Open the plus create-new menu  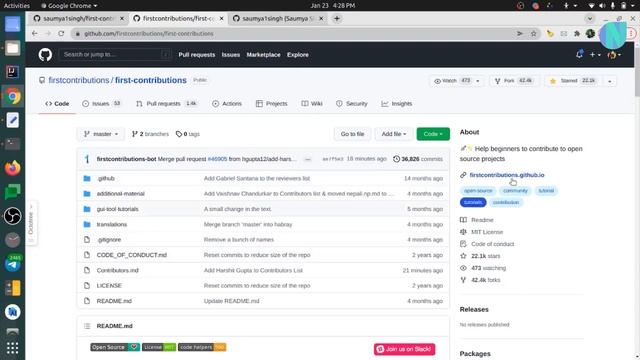(595, 55)
